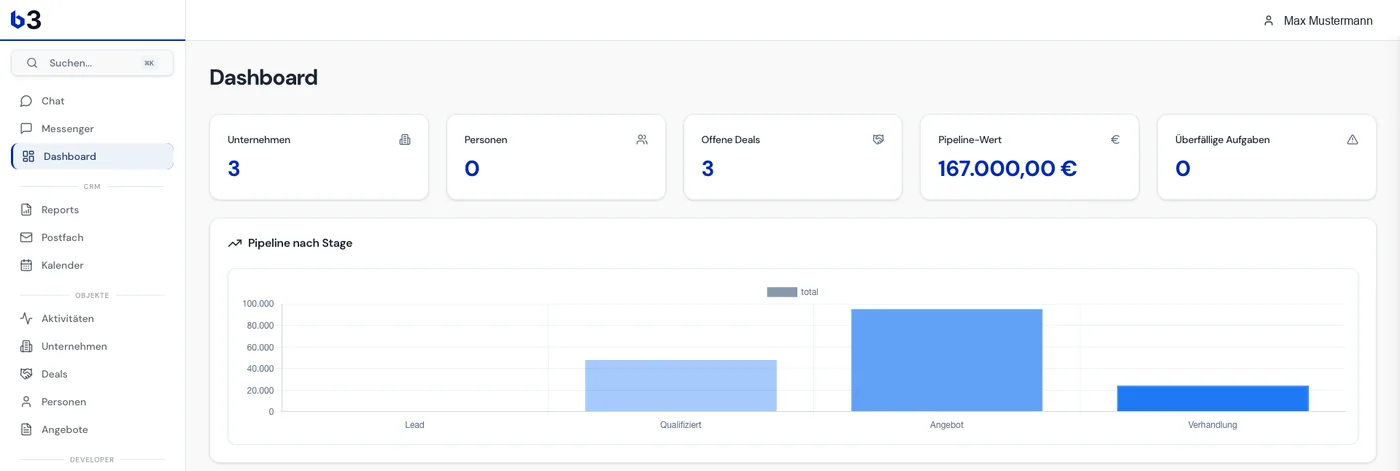Open Max Mustermann user menu

1317,21
